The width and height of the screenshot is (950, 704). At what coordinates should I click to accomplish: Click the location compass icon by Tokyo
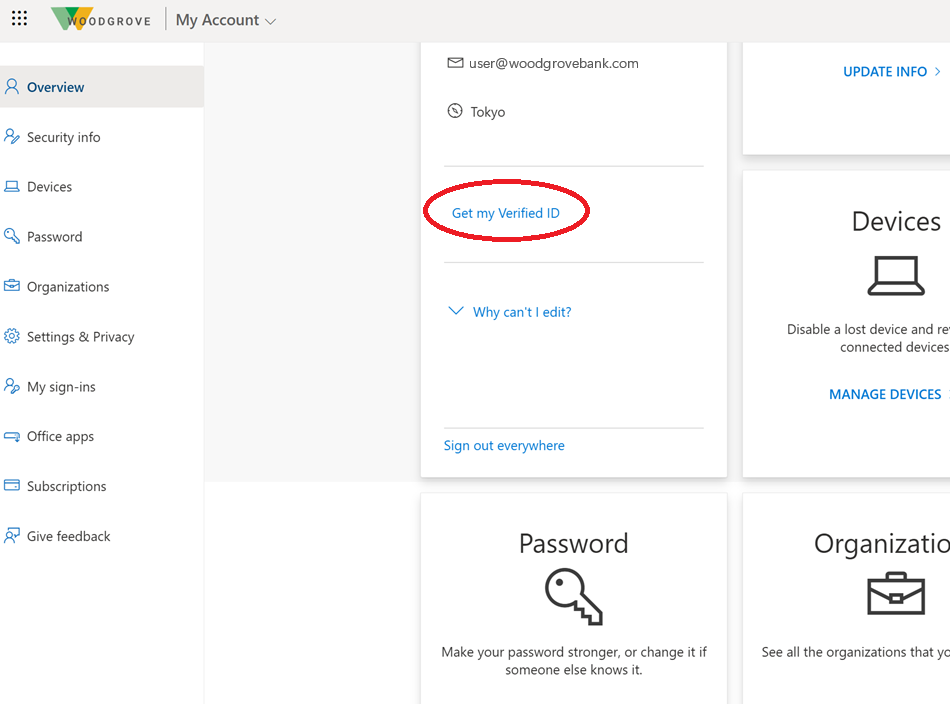click(x=454, y=111)
